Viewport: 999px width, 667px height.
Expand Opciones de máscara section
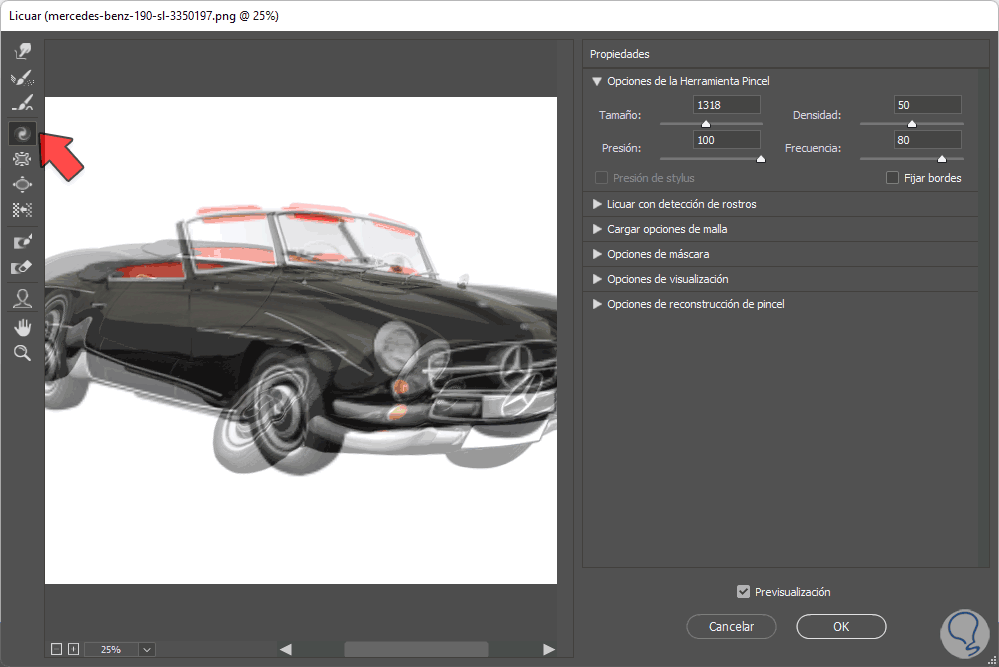(x=597, y=254)
